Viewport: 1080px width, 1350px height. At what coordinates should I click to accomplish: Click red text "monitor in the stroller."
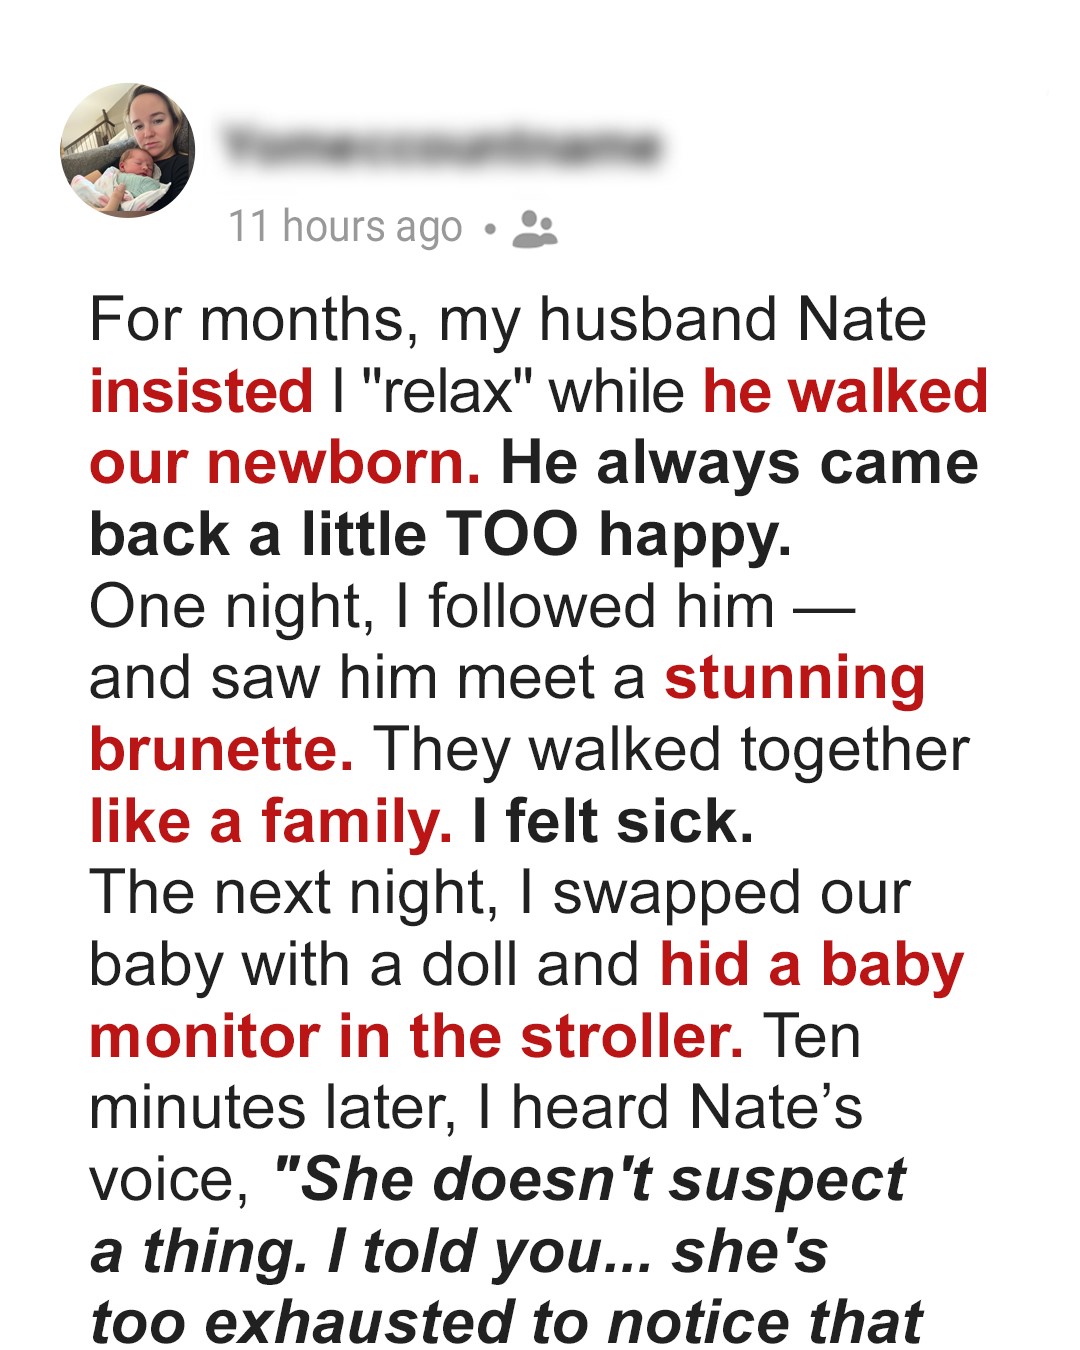click(416, 1037)
